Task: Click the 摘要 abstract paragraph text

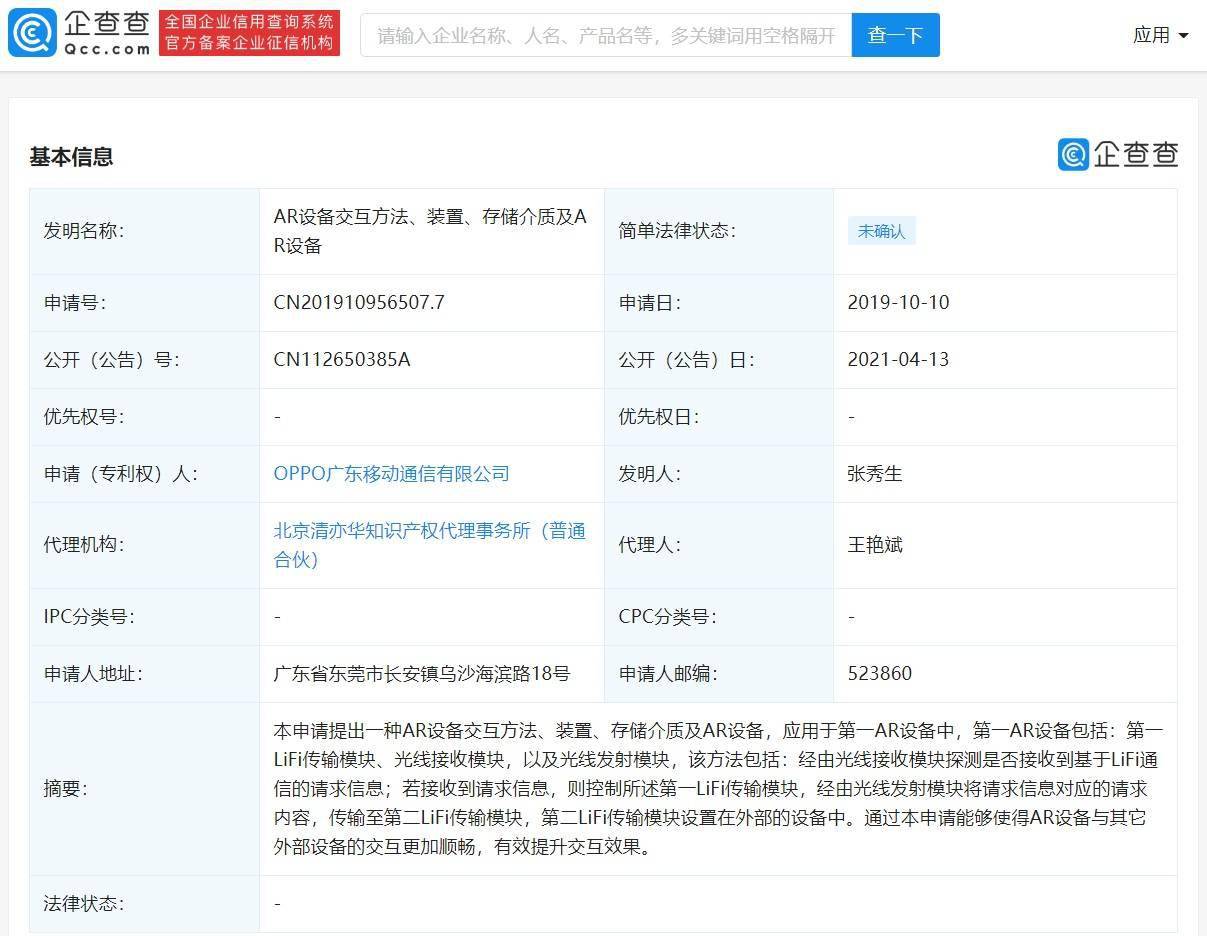Action: pyautogui.click(x=718, y=789)
